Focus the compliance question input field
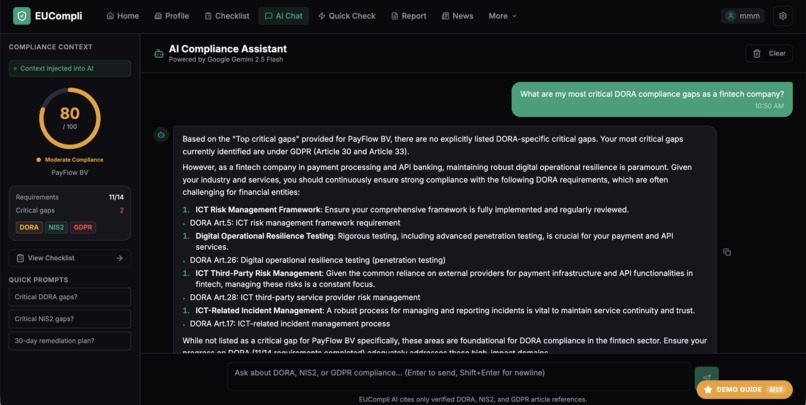 pos(459,376)
